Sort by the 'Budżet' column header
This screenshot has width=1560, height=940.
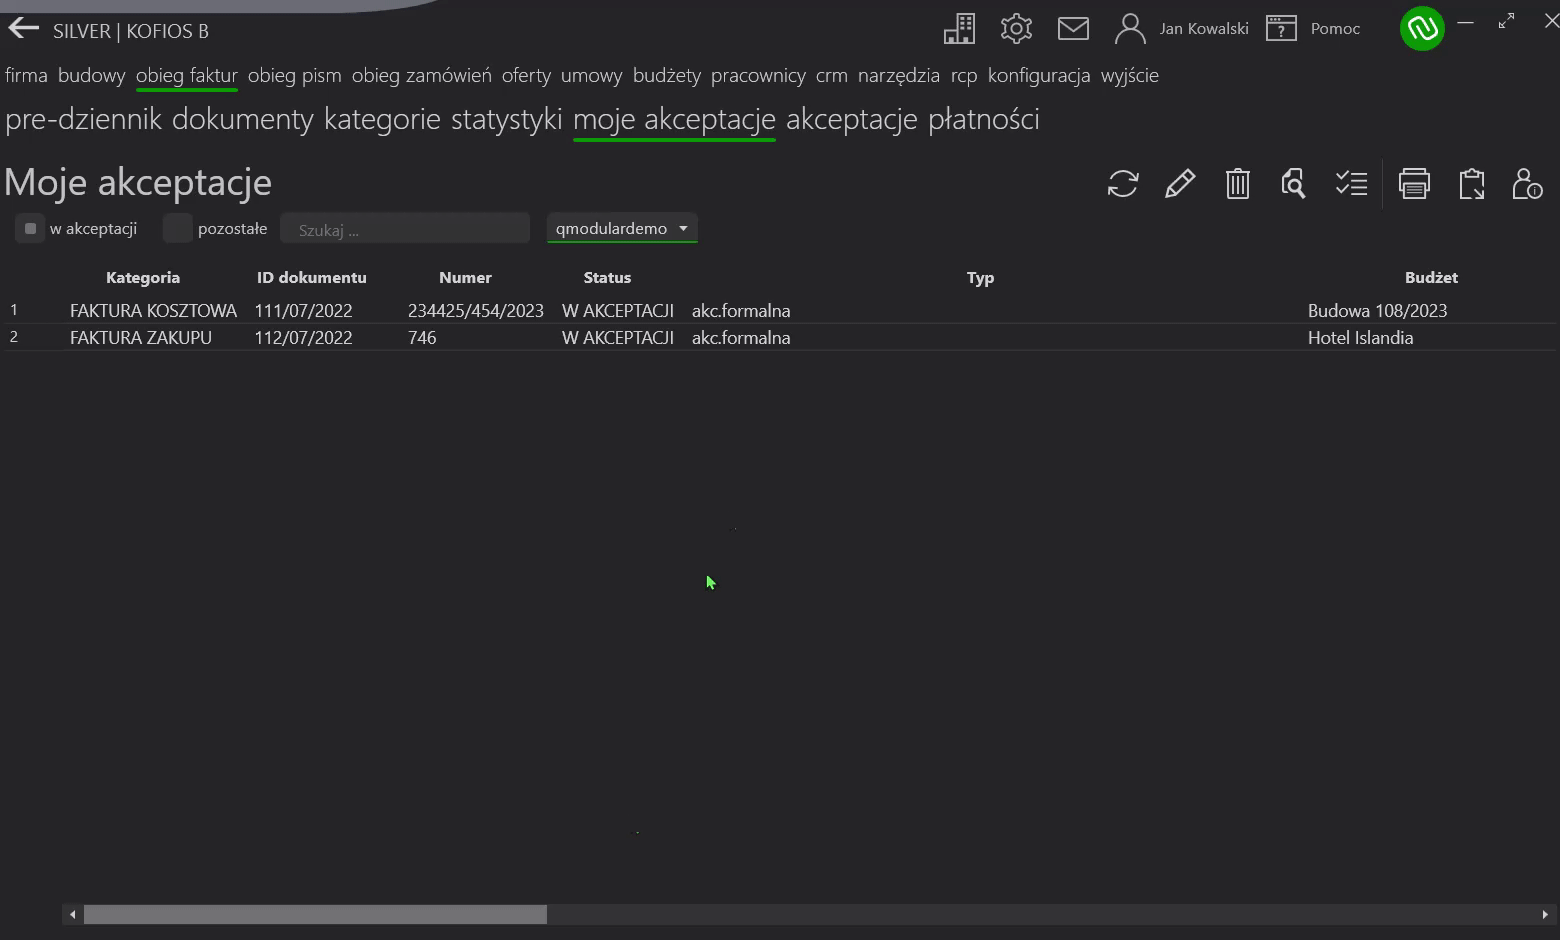click(1431, 277)
